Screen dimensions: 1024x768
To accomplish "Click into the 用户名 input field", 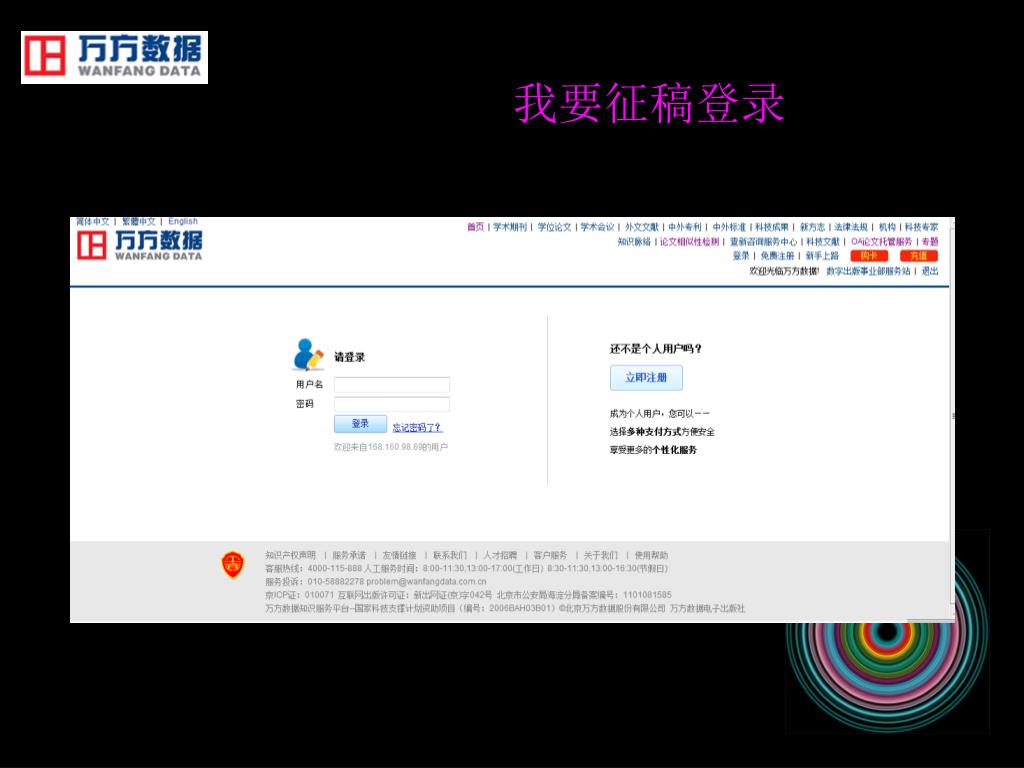I will click(x=392, y=385).
